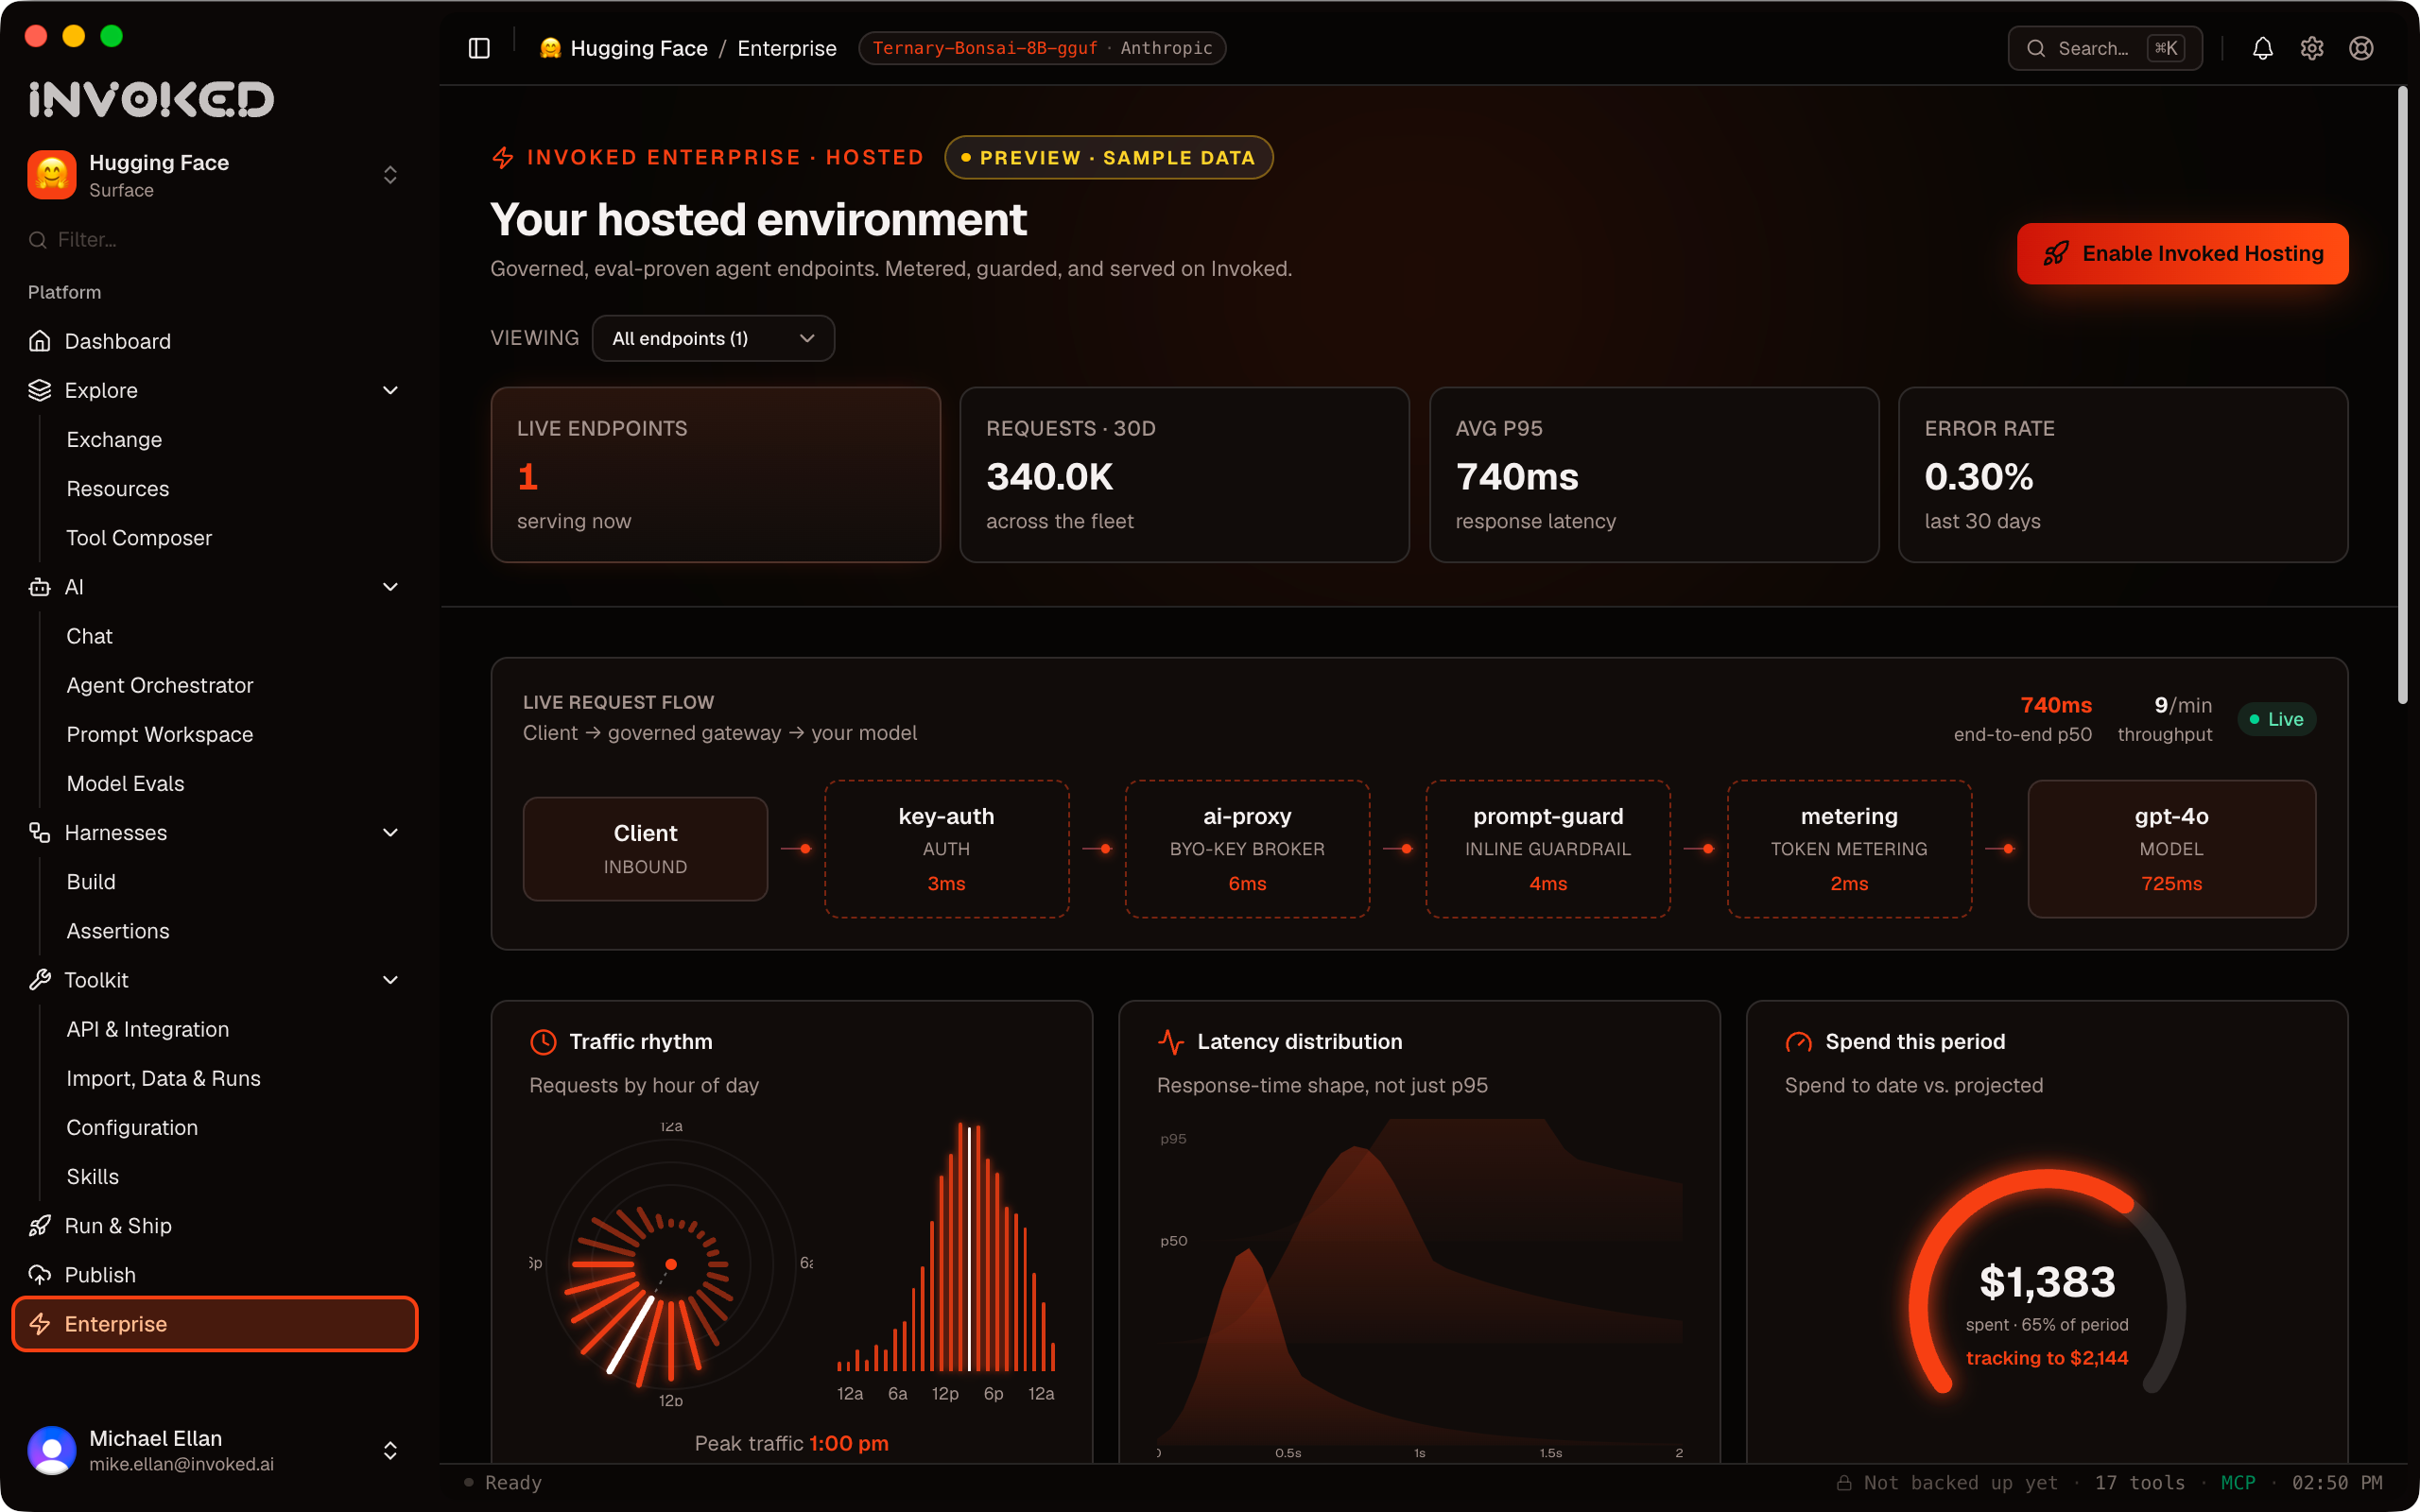Open Prompt Workspace
This screenshot has height=1512, width=2420.
pyautogui.click(x=160, y=734)
